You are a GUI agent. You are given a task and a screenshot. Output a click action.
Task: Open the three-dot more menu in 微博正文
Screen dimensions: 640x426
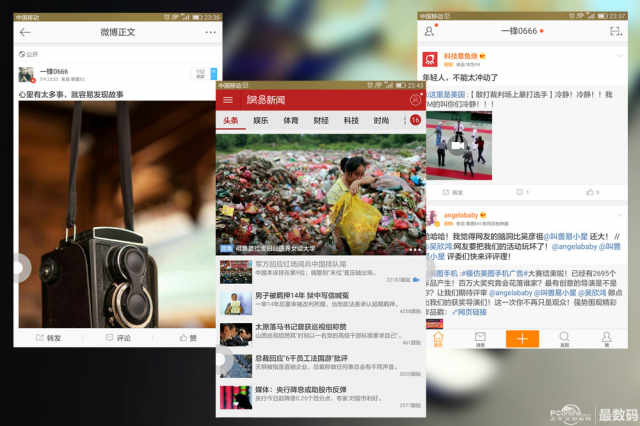(x=210, y=32)
